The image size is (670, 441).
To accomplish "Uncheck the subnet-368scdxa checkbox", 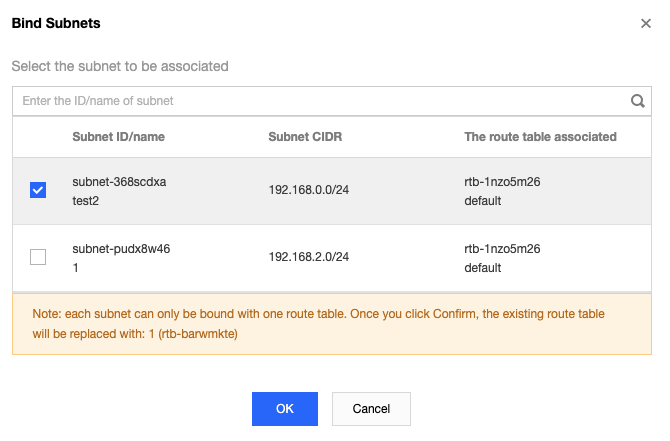I will tap(38, 190).
